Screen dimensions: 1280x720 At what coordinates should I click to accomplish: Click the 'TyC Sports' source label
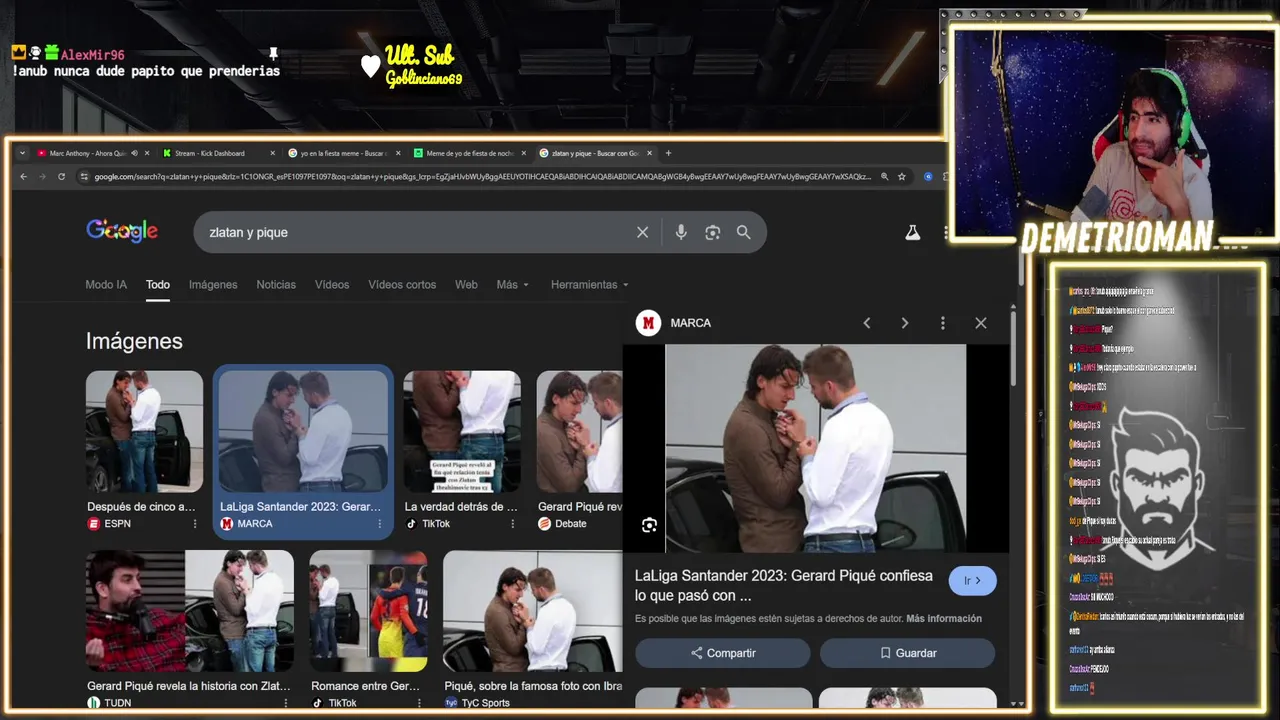point(486,703)
